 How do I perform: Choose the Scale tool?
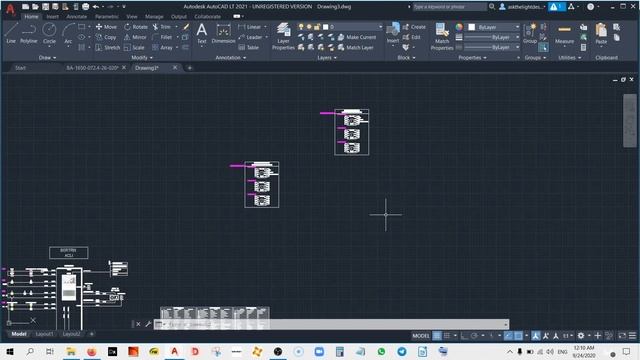(x=134, y=48)
